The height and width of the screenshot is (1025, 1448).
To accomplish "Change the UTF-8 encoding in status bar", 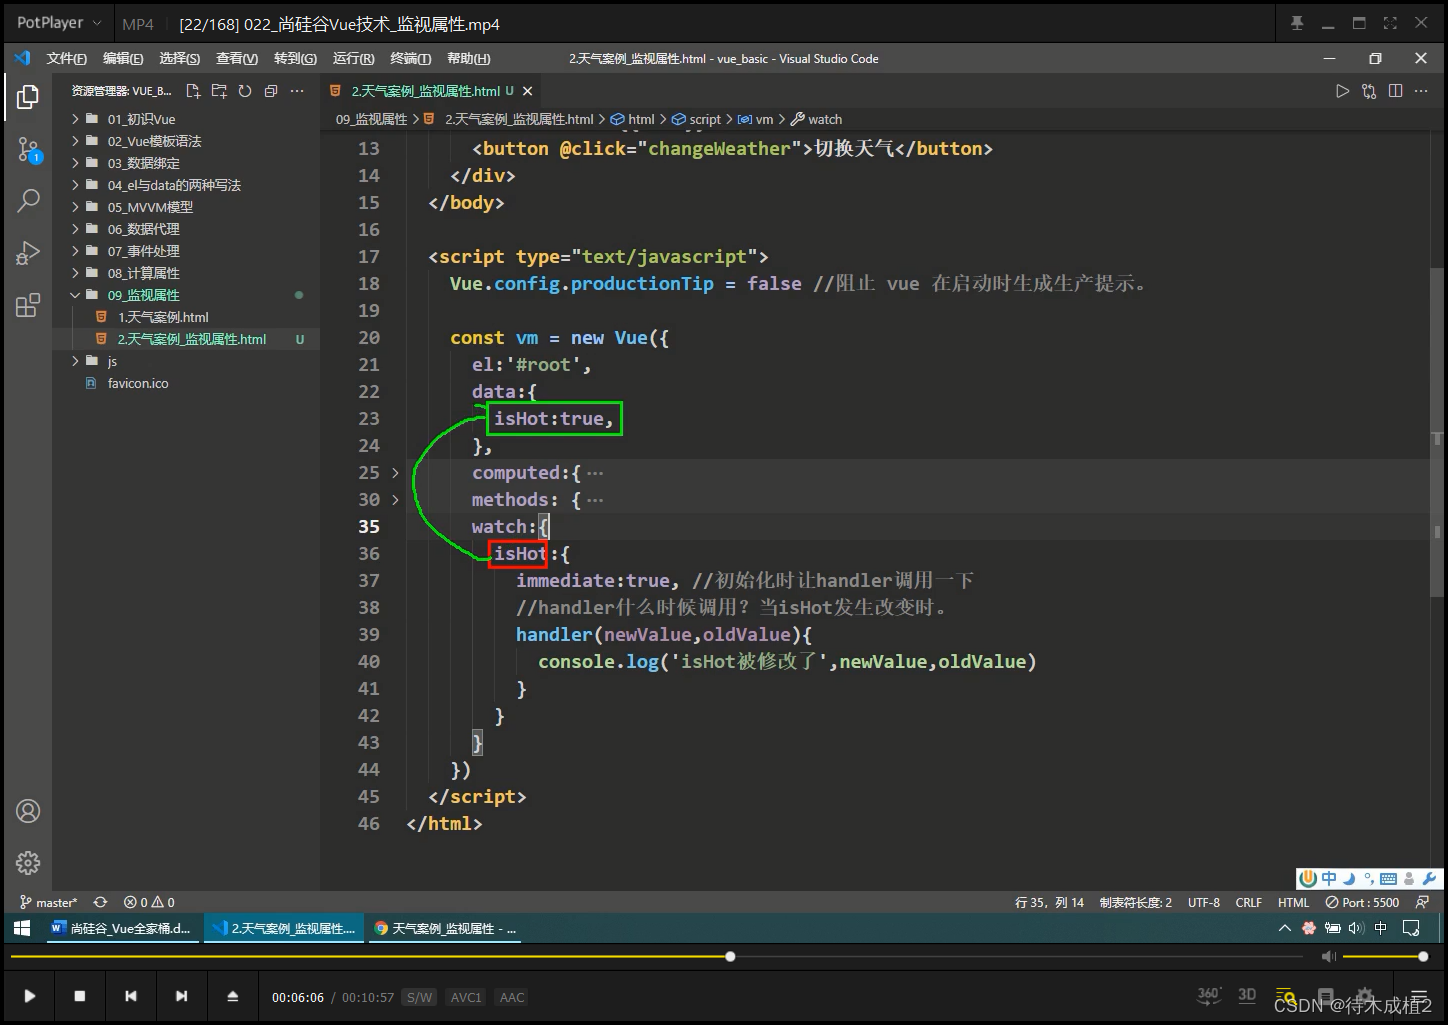I will point(1204,902).
